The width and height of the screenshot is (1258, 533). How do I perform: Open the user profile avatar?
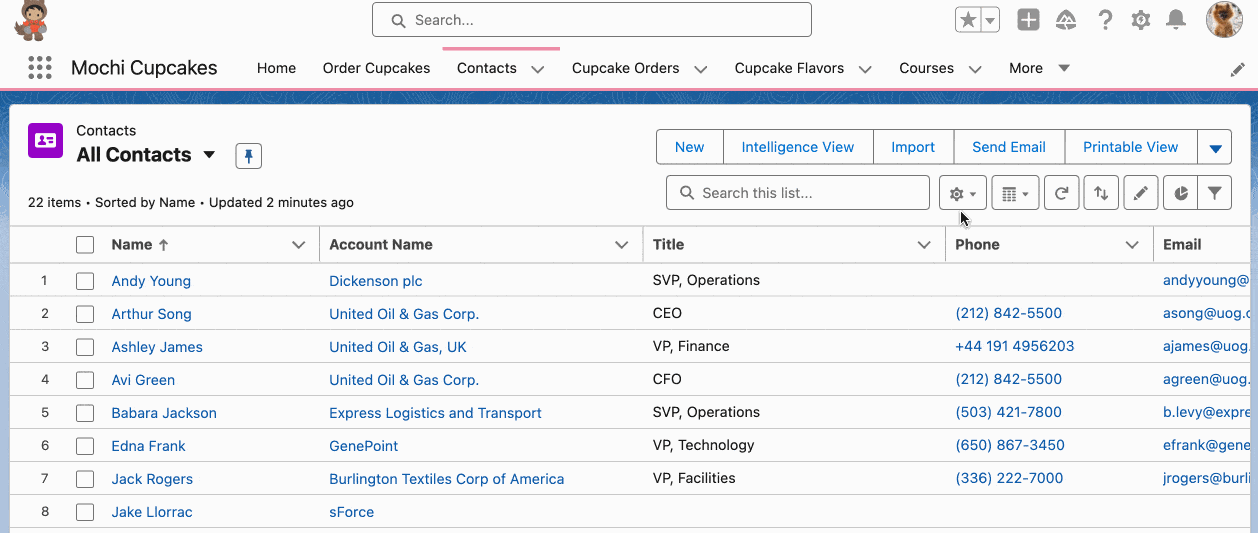[1224, 20]
